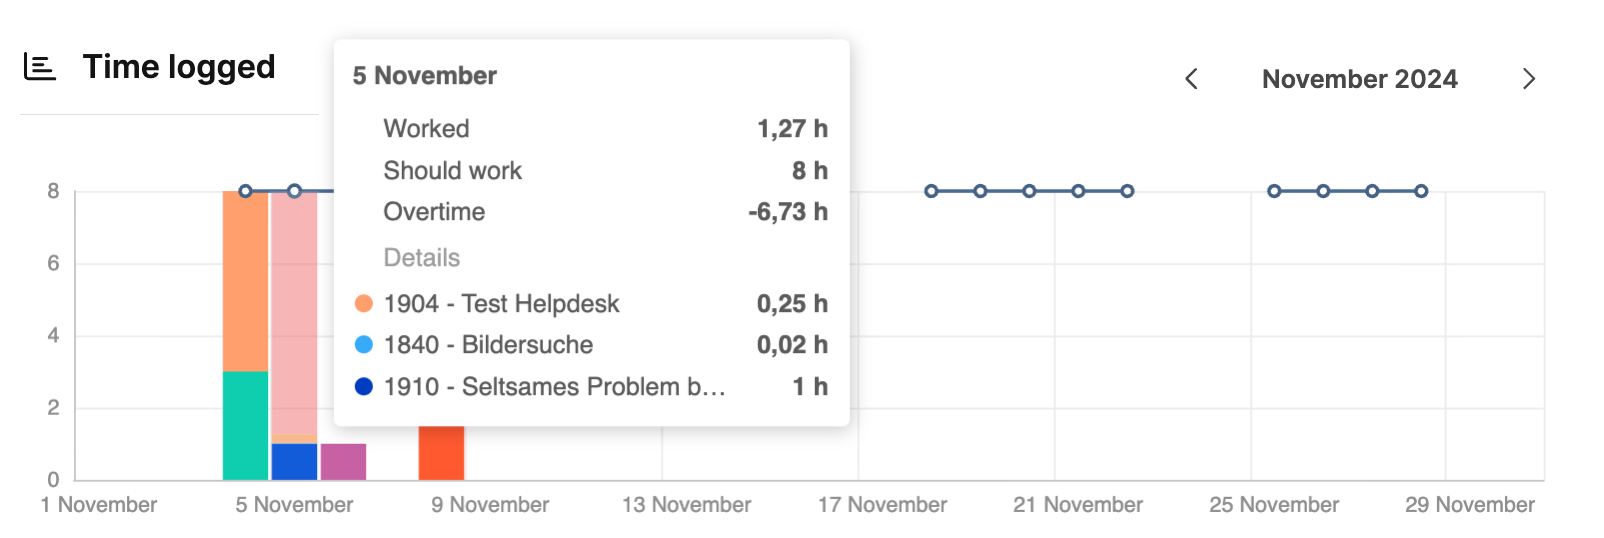Screen dimensions: 1604x538
Task: Open the 1904 - Test Helpdesk entry
Action: (x=501, y=303)
